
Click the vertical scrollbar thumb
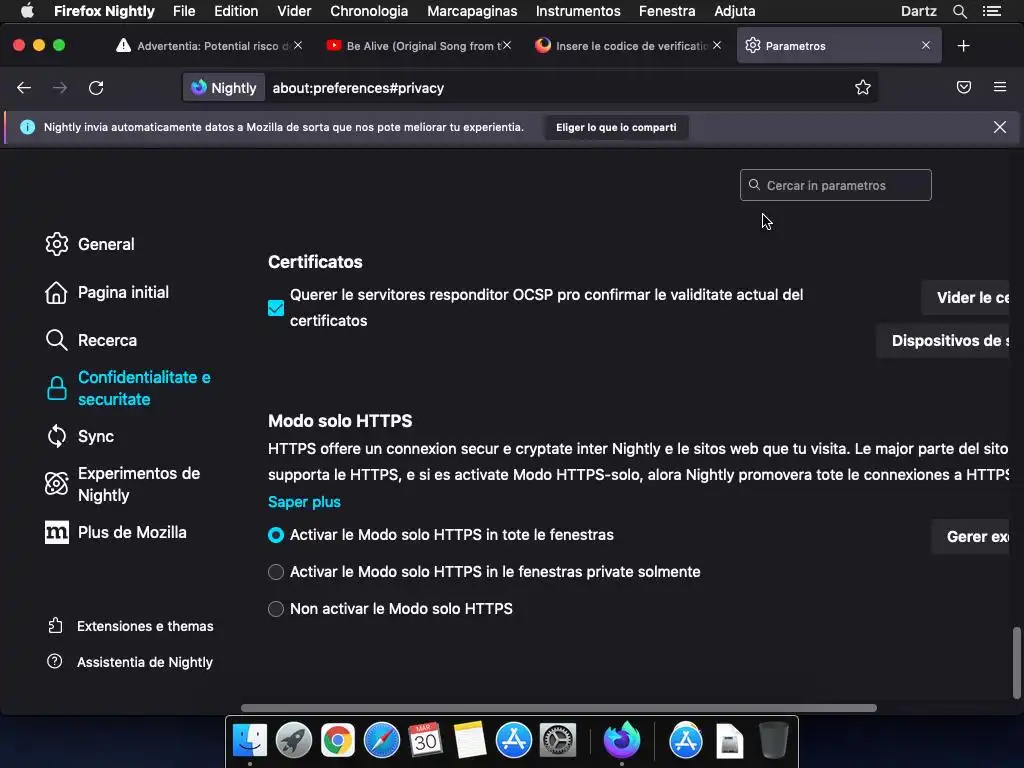tap(1016, 662)
